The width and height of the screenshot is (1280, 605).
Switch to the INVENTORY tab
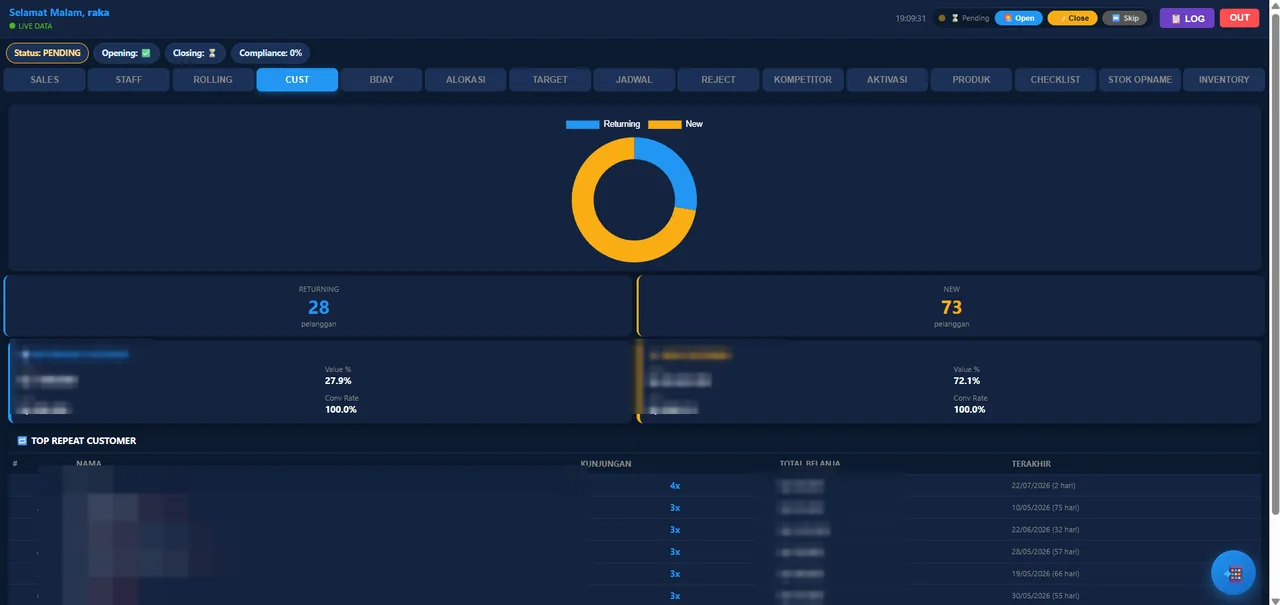1224,80
